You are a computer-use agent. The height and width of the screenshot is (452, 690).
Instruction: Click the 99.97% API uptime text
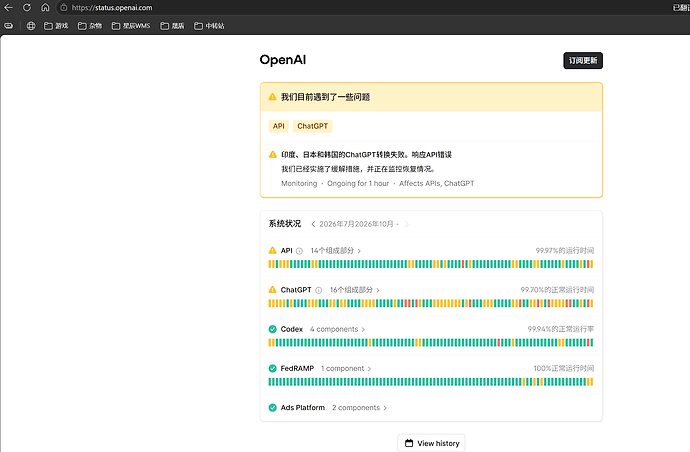(565, 251)
